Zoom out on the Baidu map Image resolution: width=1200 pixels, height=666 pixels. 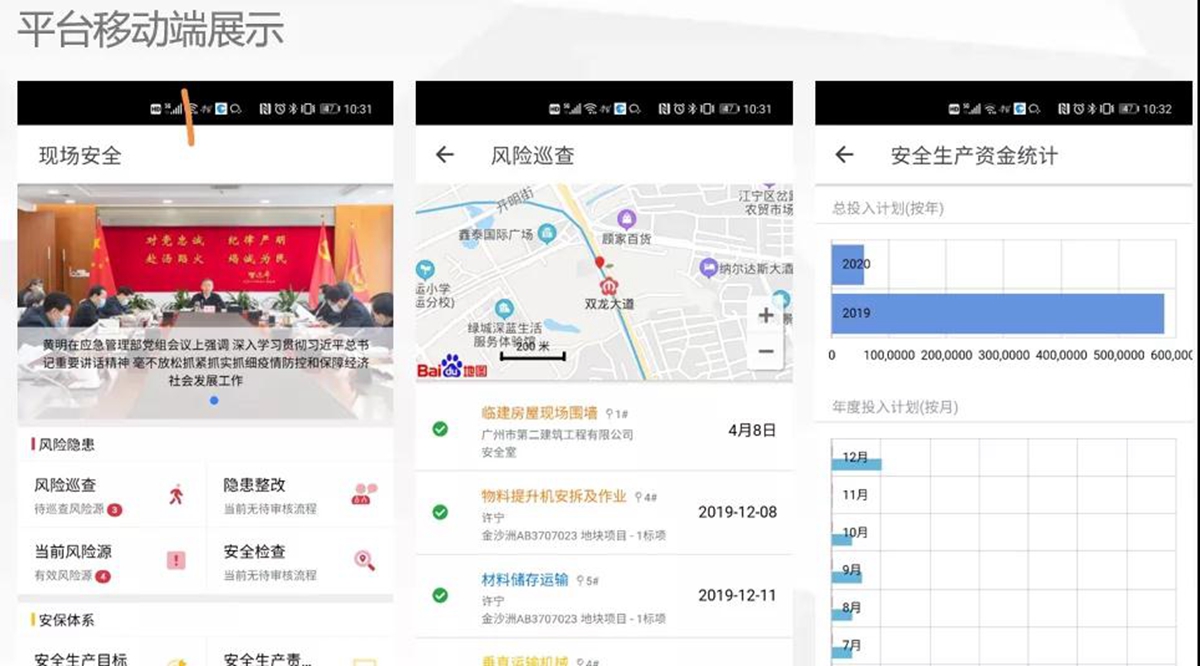766,351
